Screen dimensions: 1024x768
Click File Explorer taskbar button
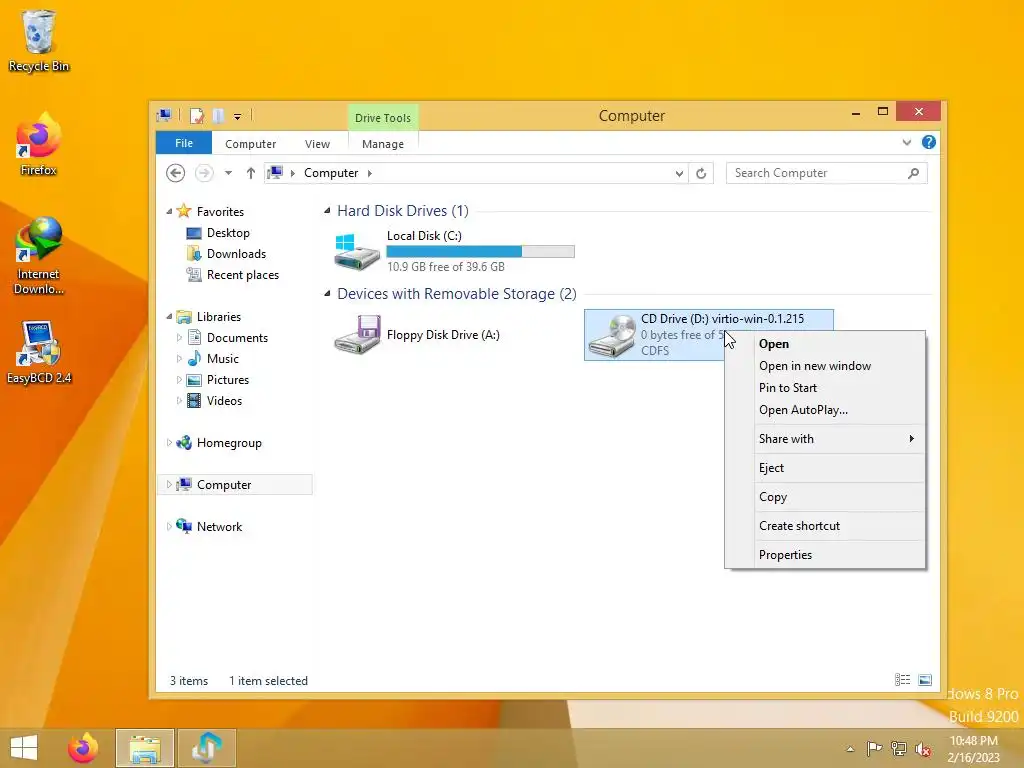click(x=145, y=748)
